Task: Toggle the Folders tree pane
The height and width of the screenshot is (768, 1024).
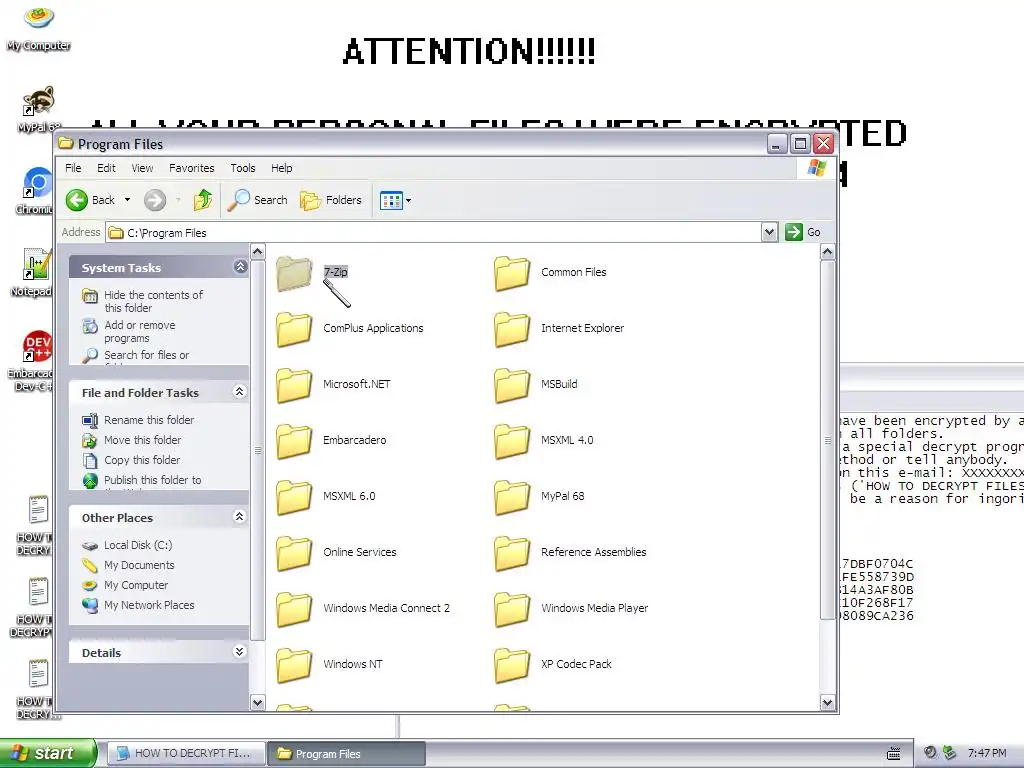Action: pos(331,200)
